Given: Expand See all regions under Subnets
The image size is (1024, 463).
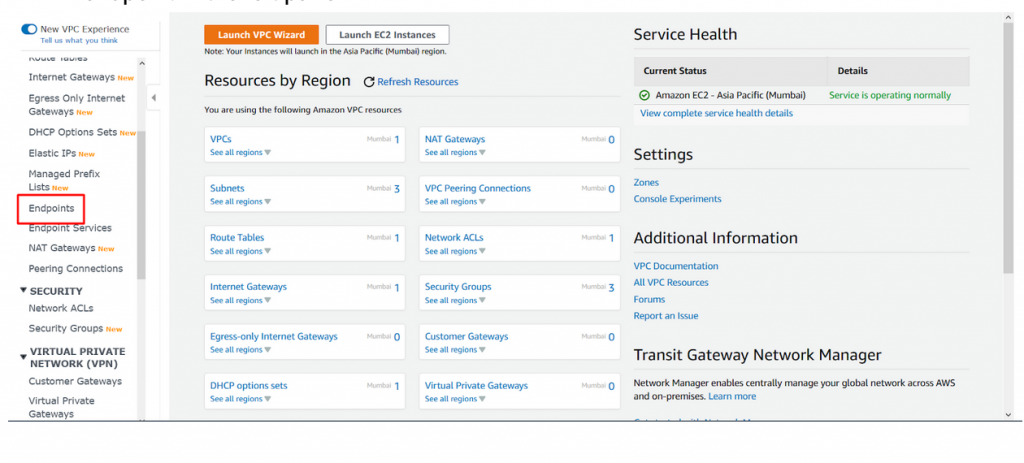Looking at the screenshot, I should point(240,202).
